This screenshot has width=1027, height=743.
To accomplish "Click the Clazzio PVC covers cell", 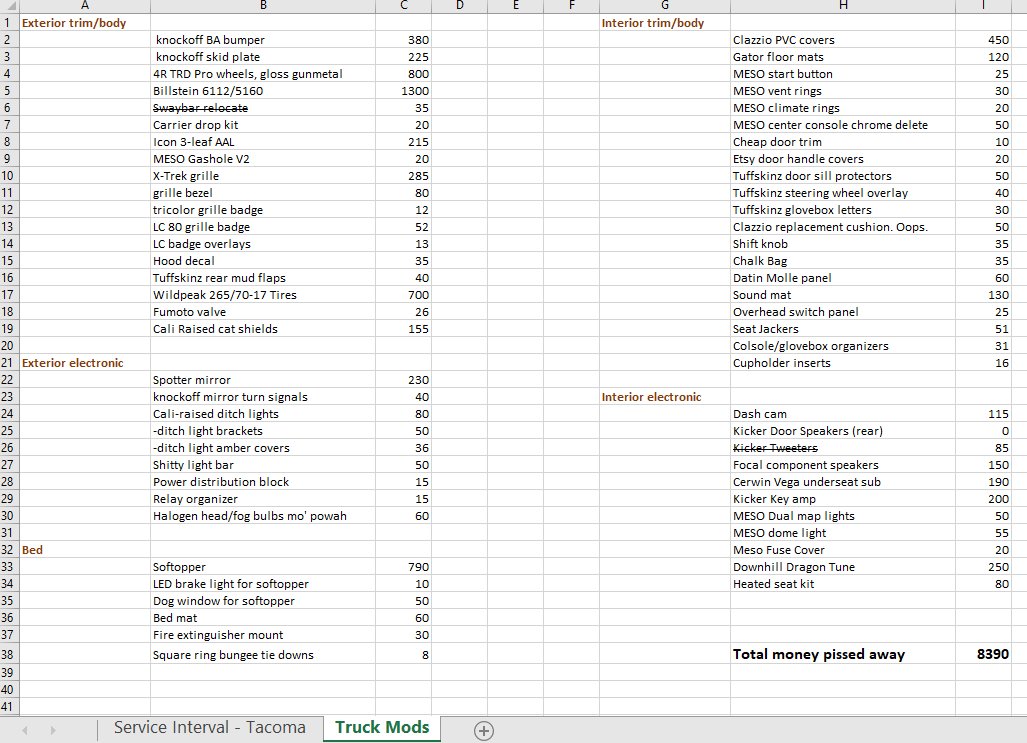I will [843, 40].
